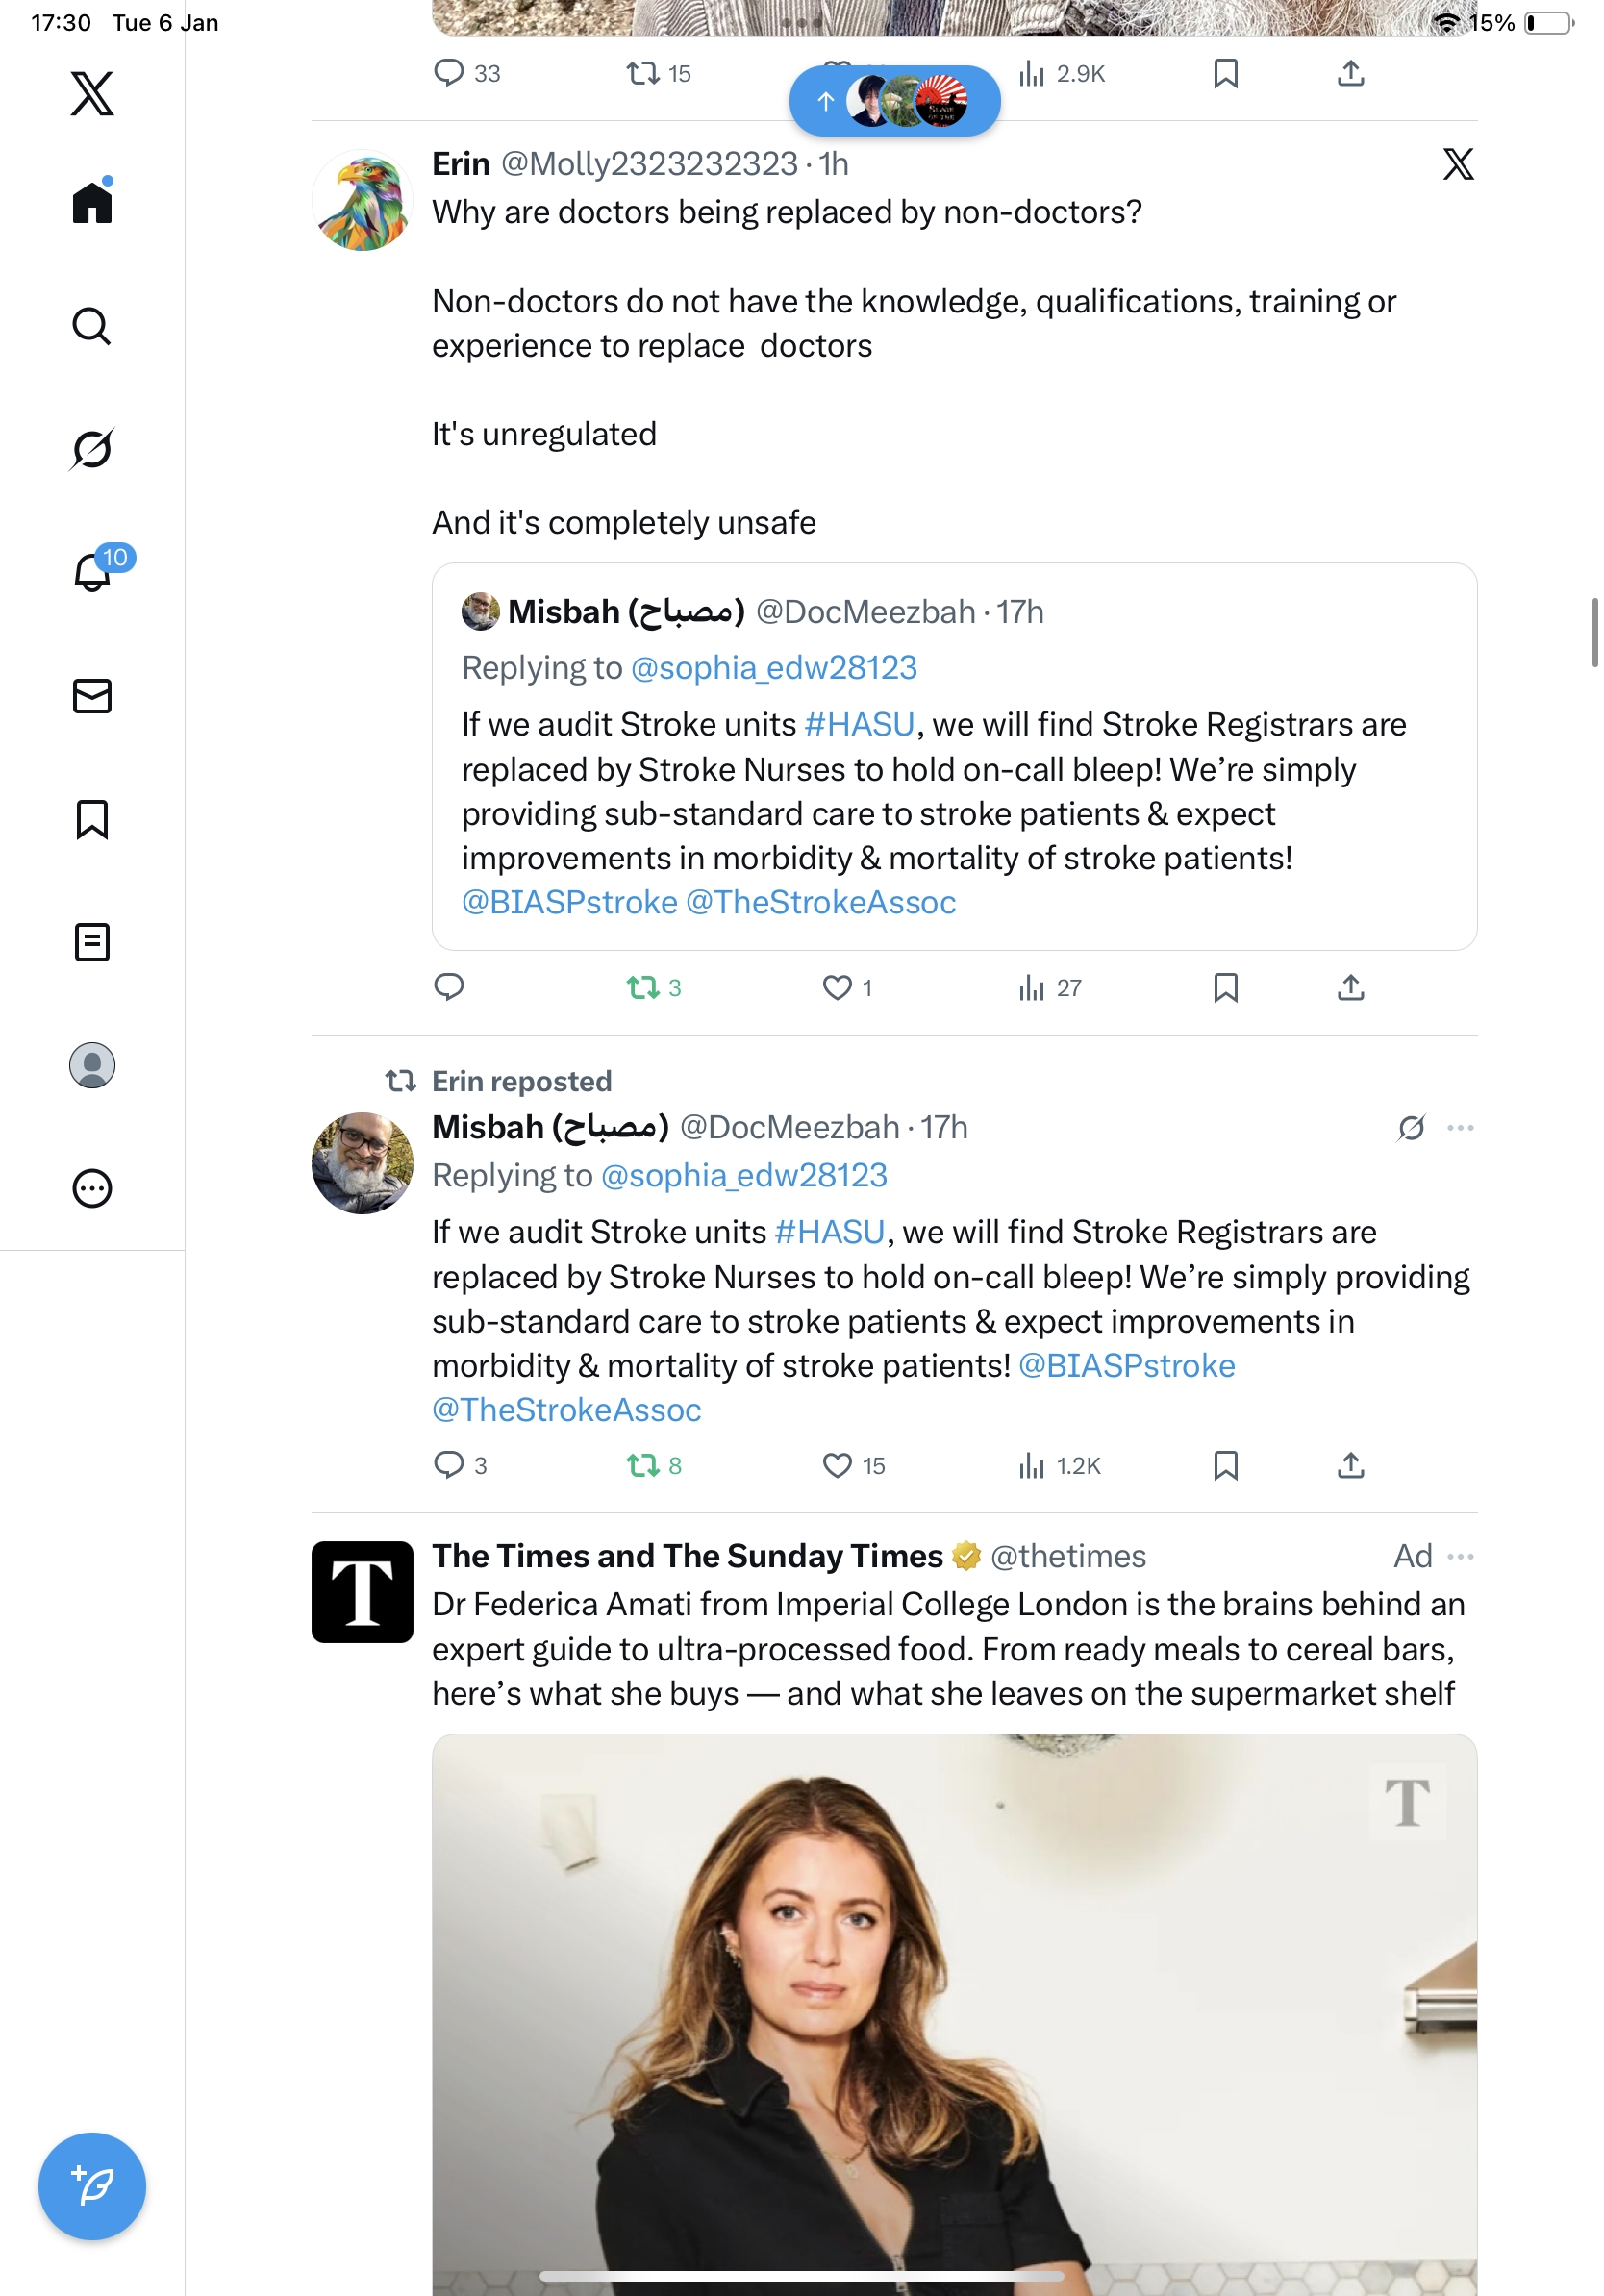Open the #HASU hashtag in Misbah's repost

click(829, 1232)
